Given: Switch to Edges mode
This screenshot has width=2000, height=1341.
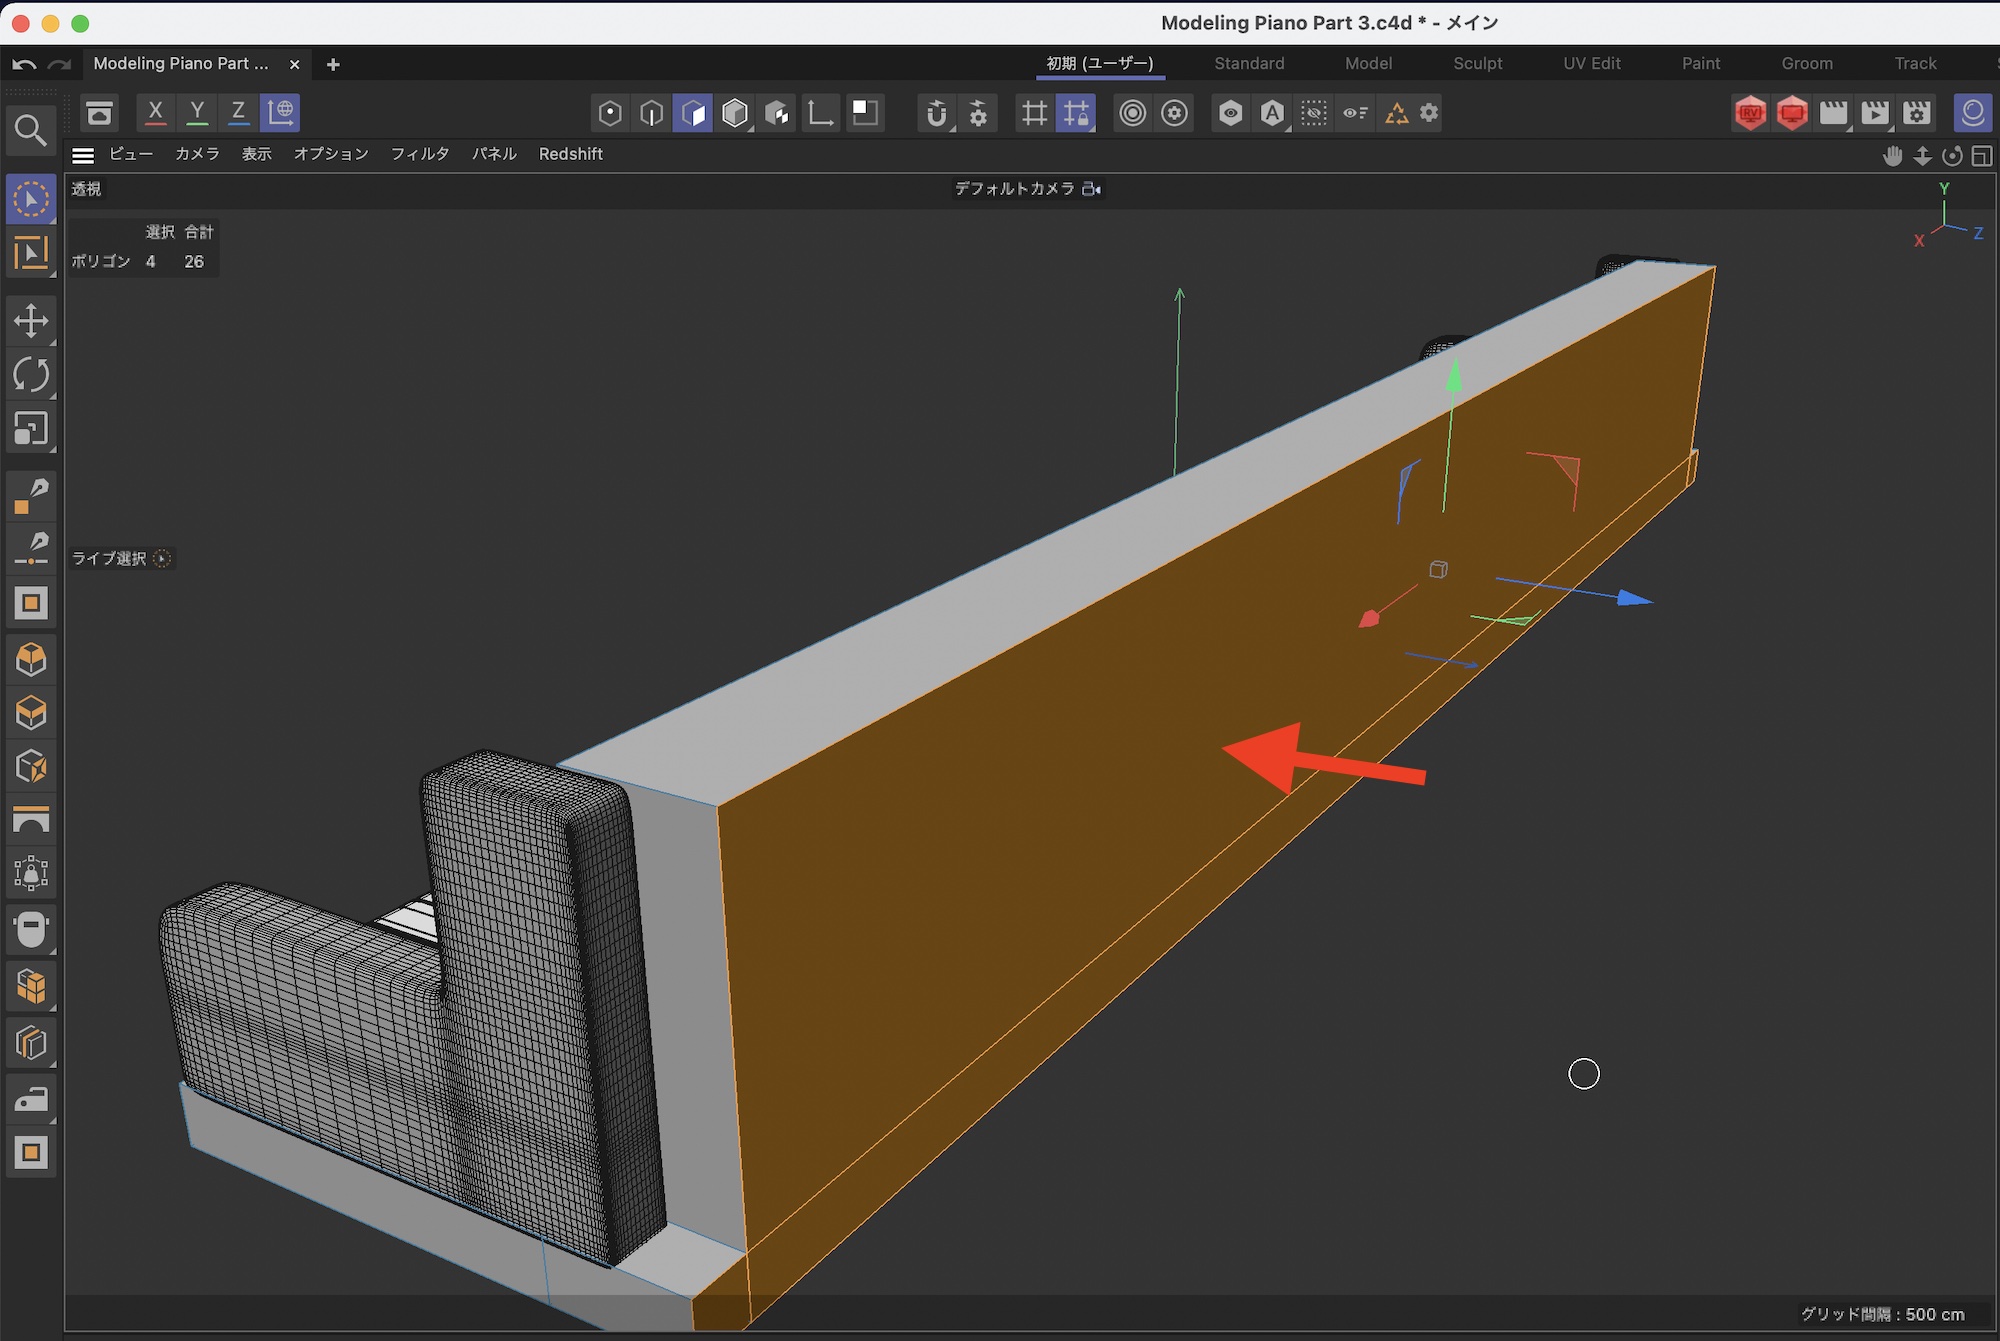Looking at the screenshot, I should tap(651, 113).
